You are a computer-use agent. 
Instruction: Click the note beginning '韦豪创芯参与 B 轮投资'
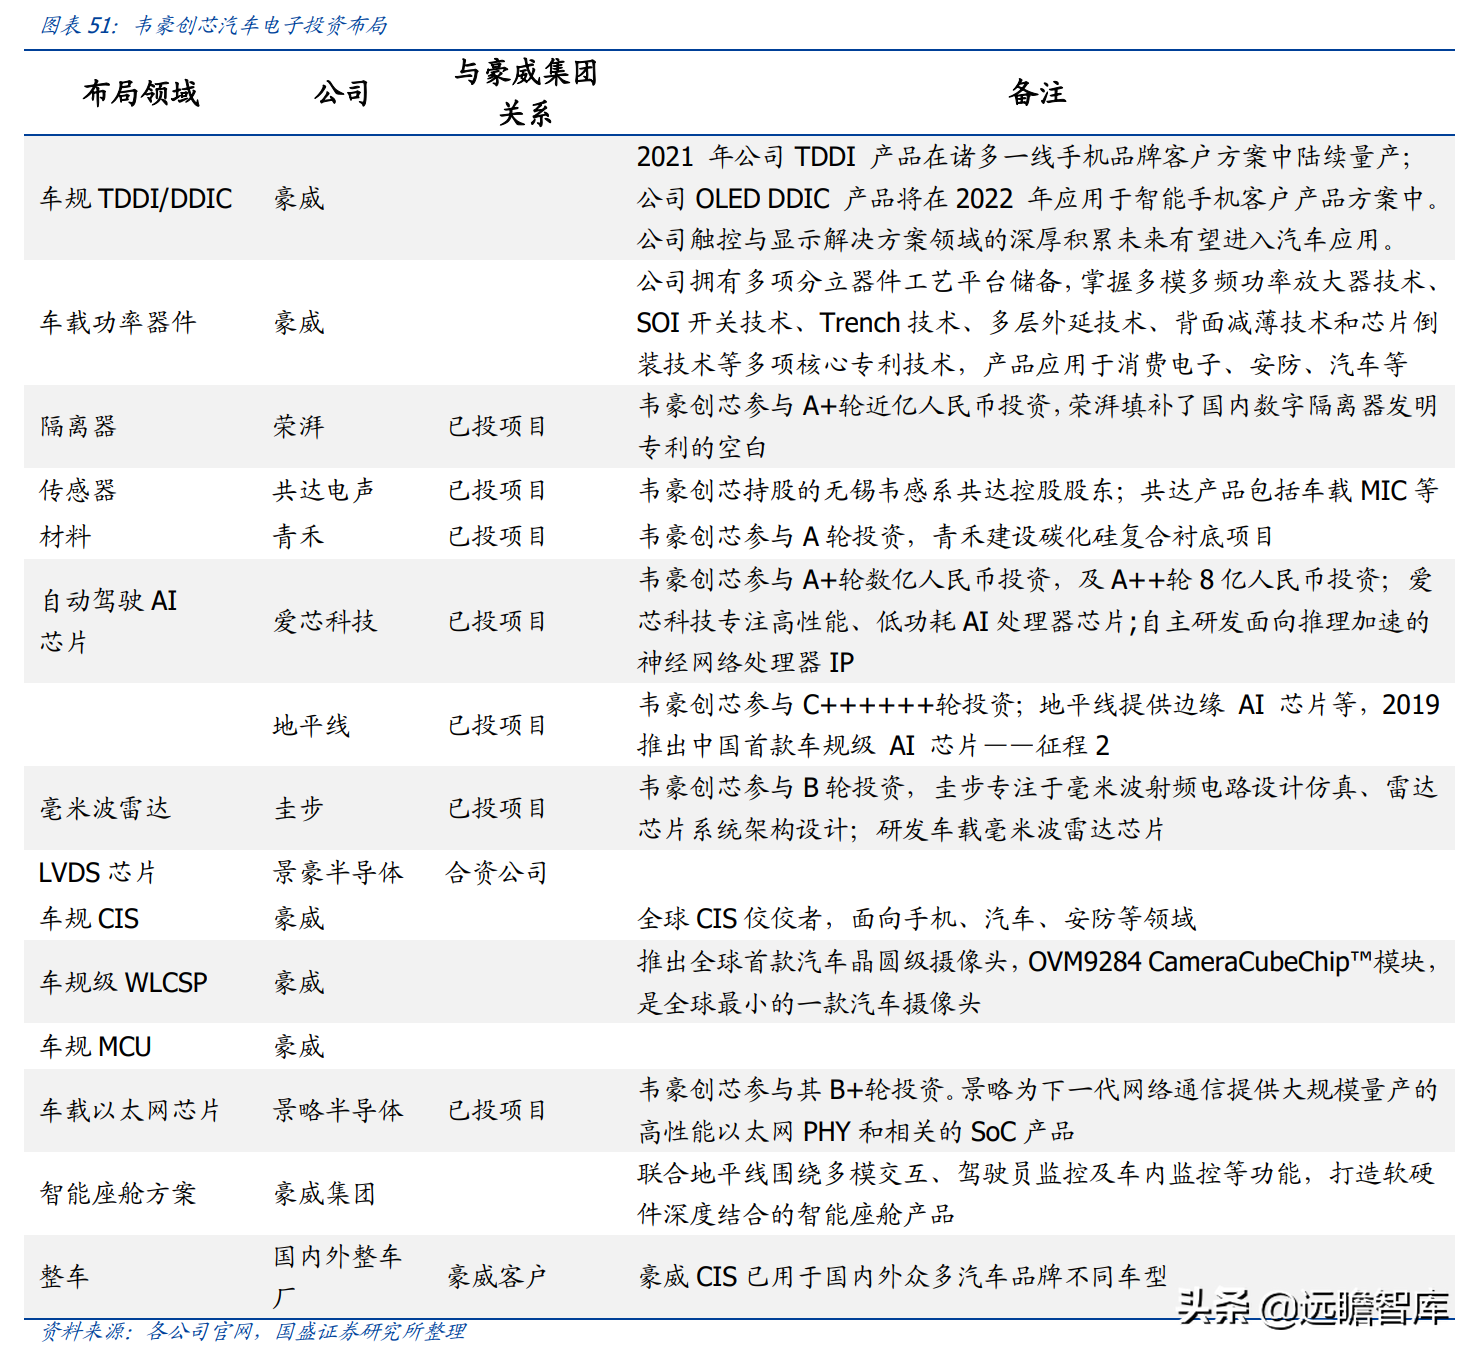[1038, 808]
